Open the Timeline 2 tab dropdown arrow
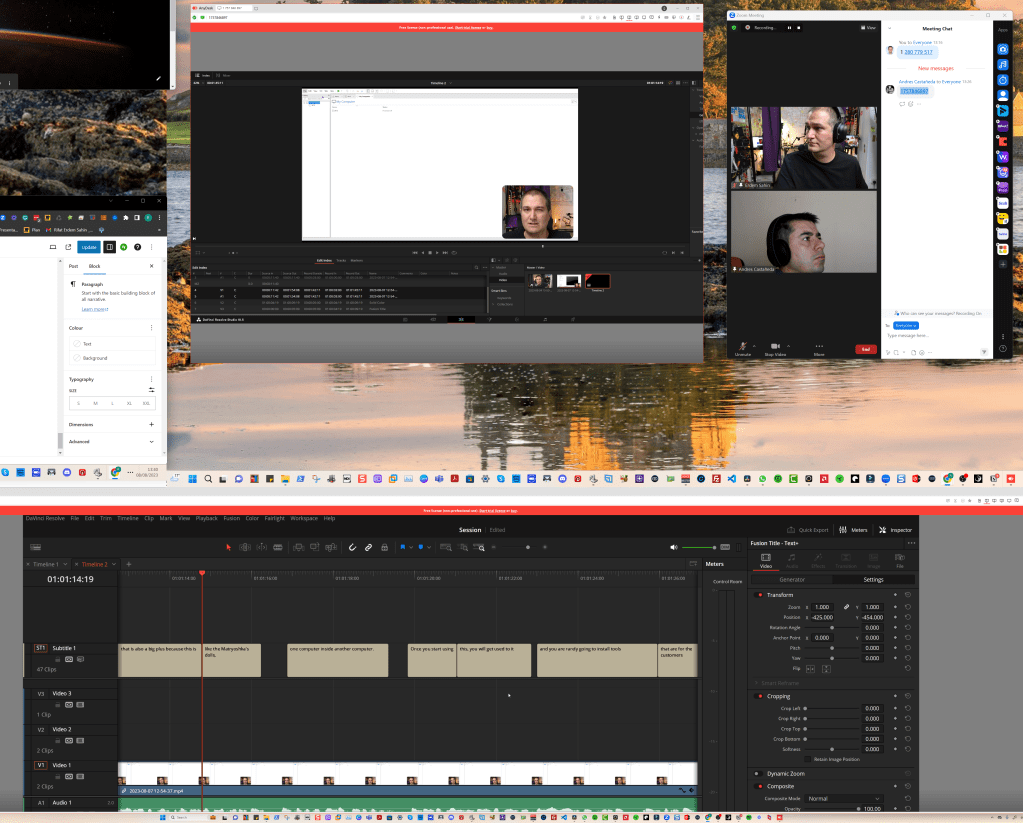Screen dimensions: 1023x823 click(x=114, y=564)
